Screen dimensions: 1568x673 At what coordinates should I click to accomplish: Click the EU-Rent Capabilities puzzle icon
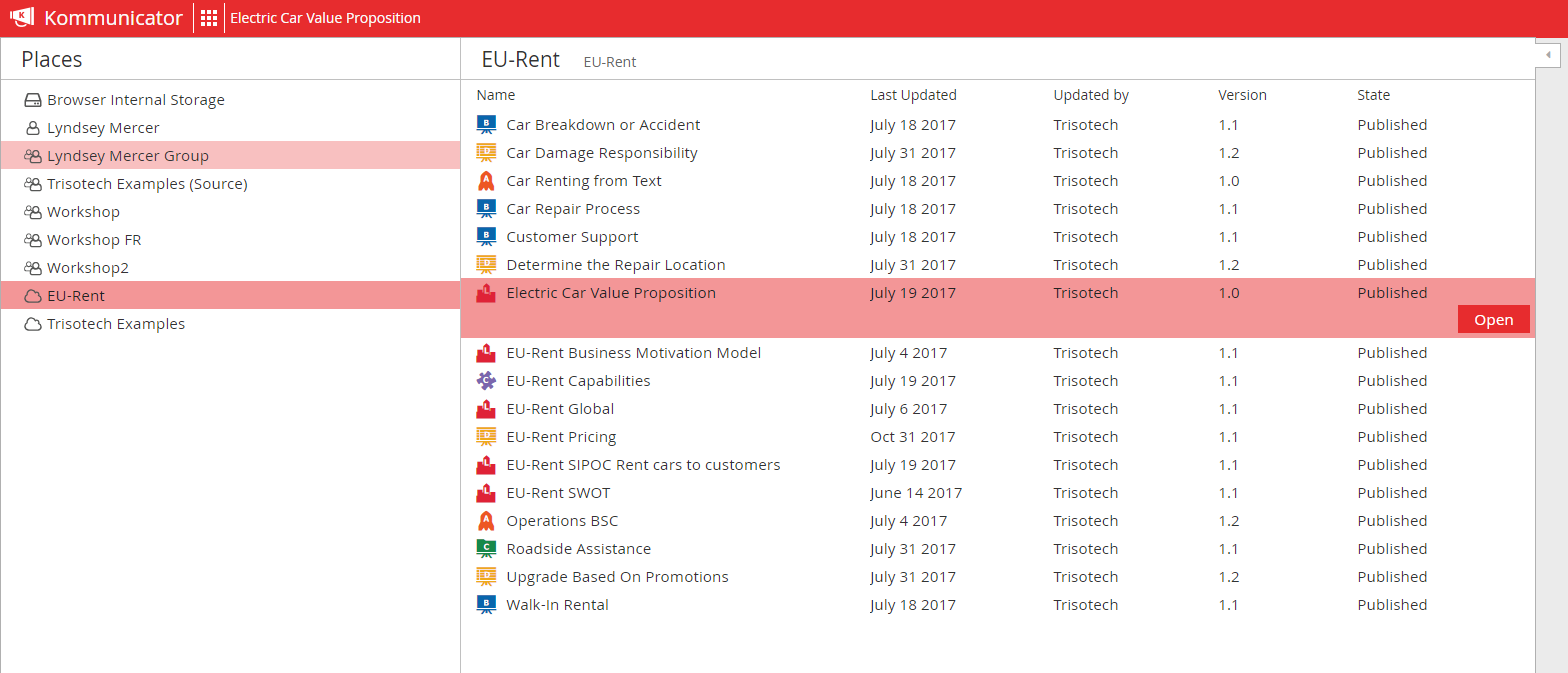pyautogui.click(x=486, y=381)
